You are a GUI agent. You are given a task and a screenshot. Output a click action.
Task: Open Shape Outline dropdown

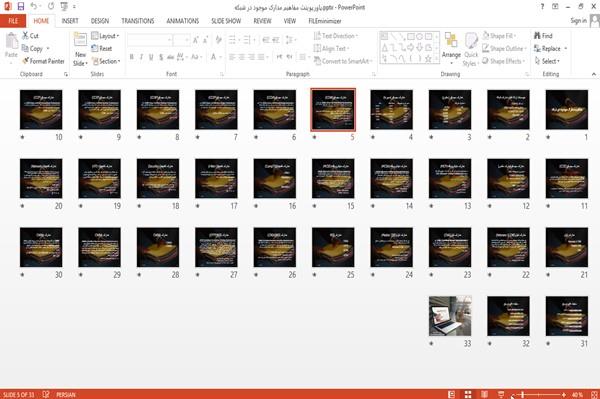point(504,49)
